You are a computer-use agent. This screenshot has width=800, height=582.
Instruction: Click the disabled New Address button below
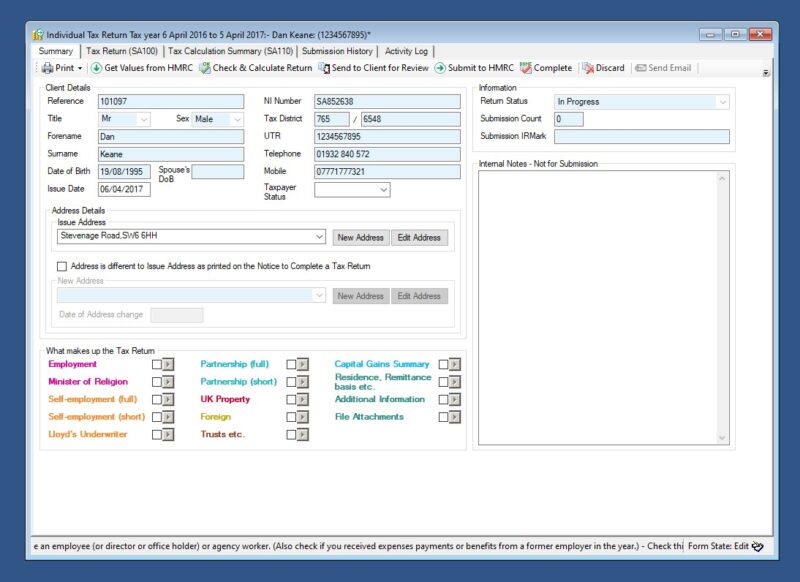(x=361, y=296)
